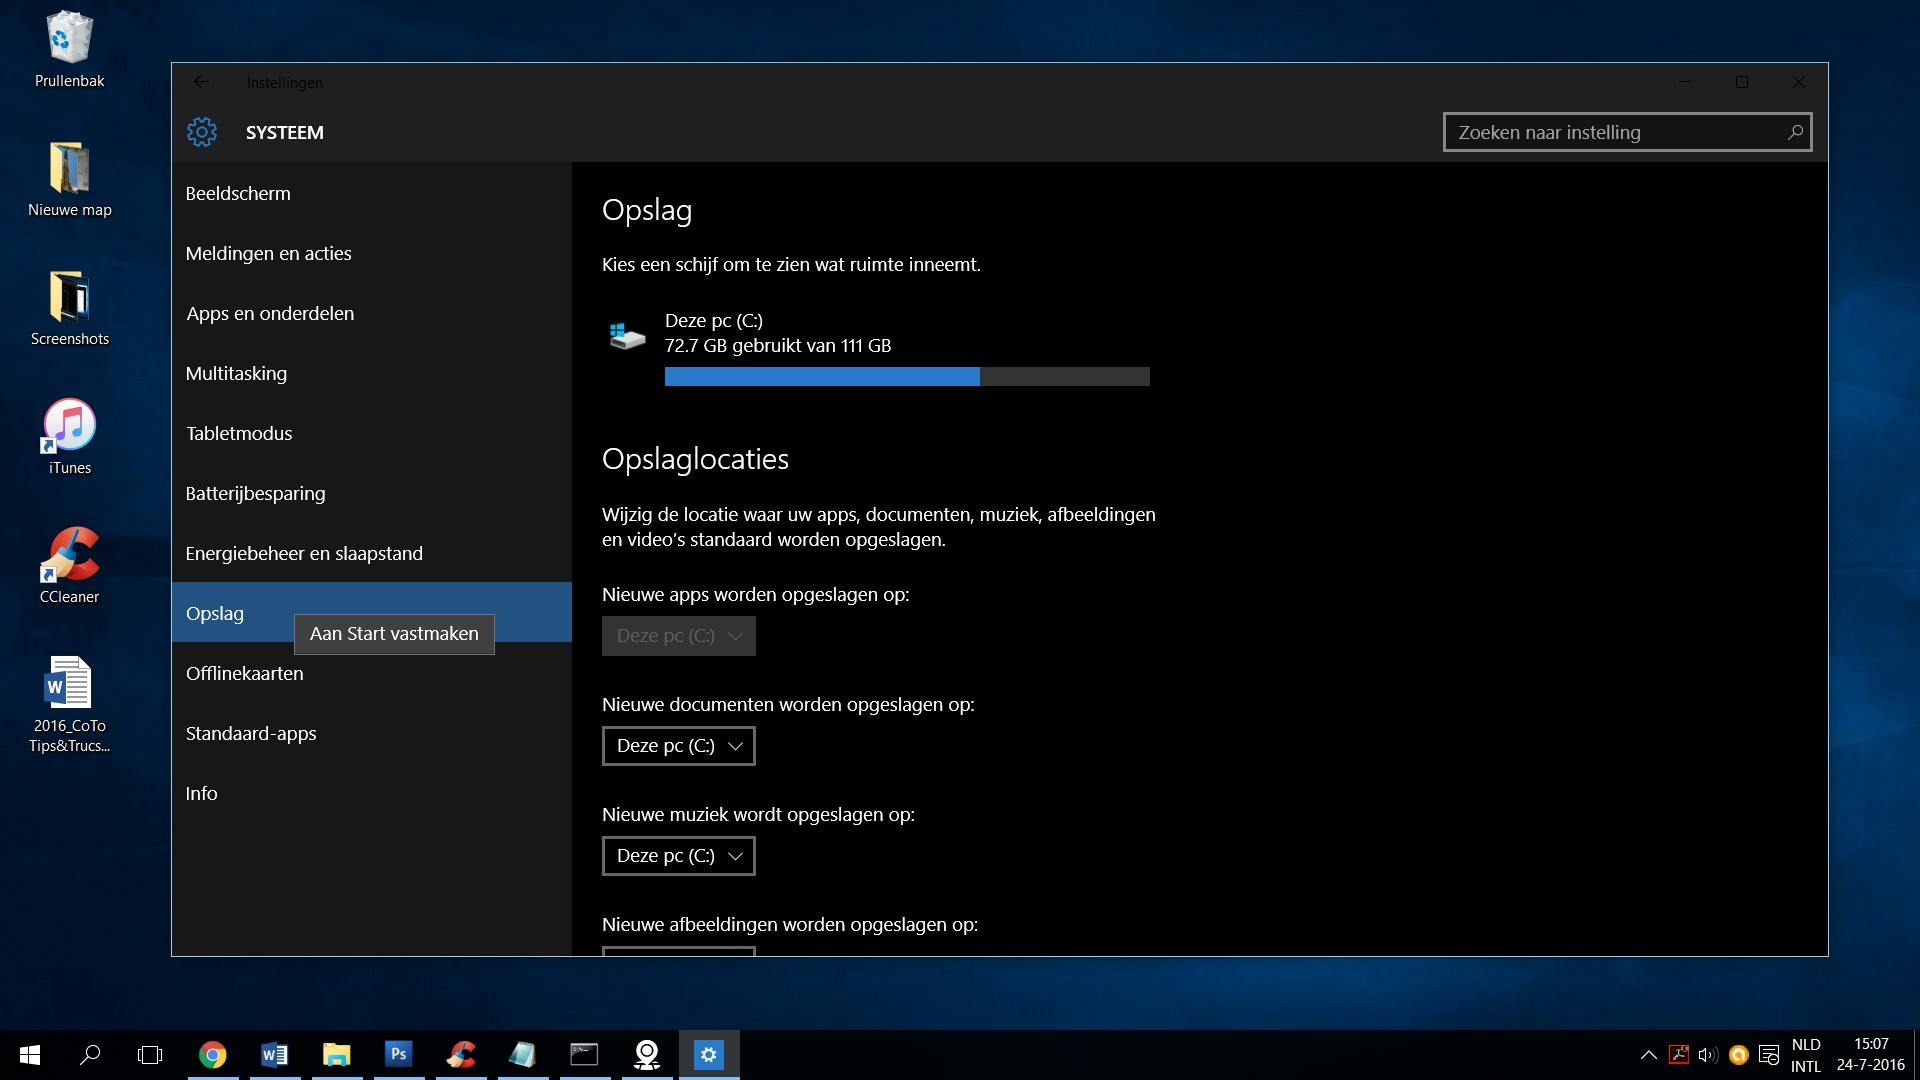The width and height of the screenshot is (1920, 1080).
Task: Click Aan Start vastmaken context option
Action: (394, 634)
